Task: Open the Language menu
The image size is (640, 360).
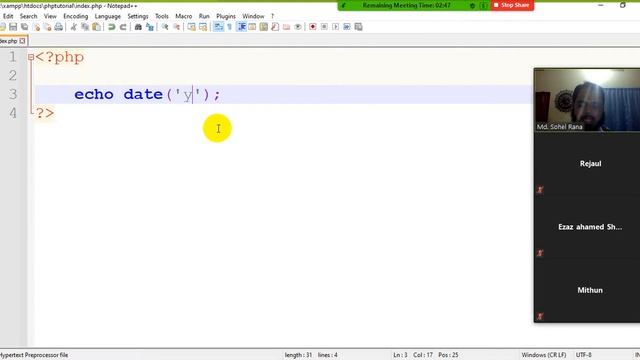Action: 108,16
